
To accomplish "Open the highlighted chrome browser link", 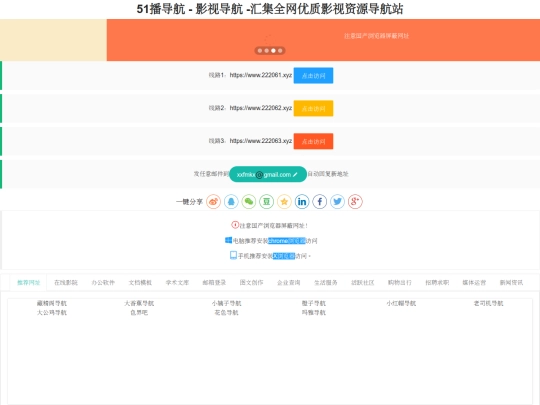I will 287,241.
